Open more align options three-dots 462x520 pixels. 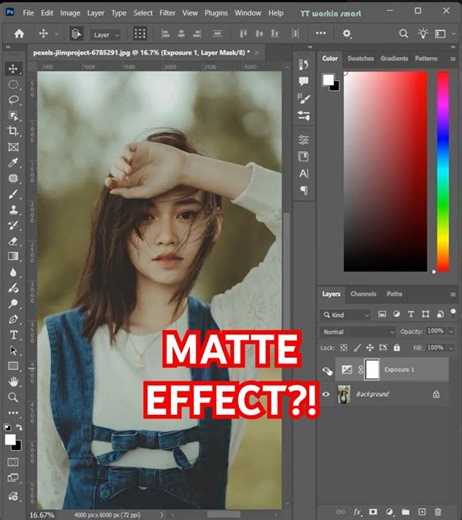click(321, 33)
